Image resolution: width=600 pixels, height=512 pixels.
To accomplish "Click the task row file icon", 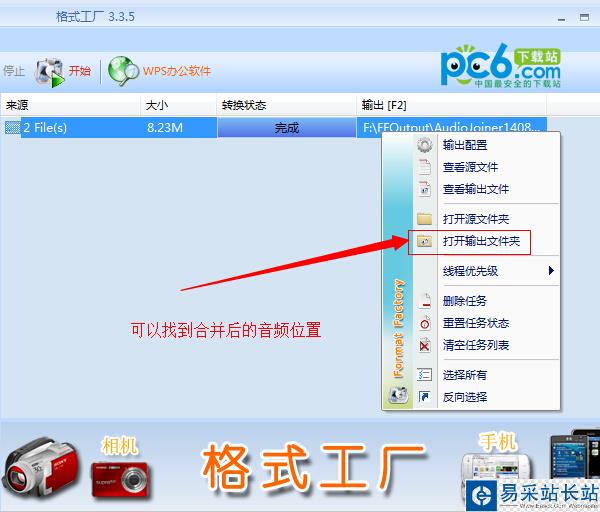I will (x=13, y=127).
